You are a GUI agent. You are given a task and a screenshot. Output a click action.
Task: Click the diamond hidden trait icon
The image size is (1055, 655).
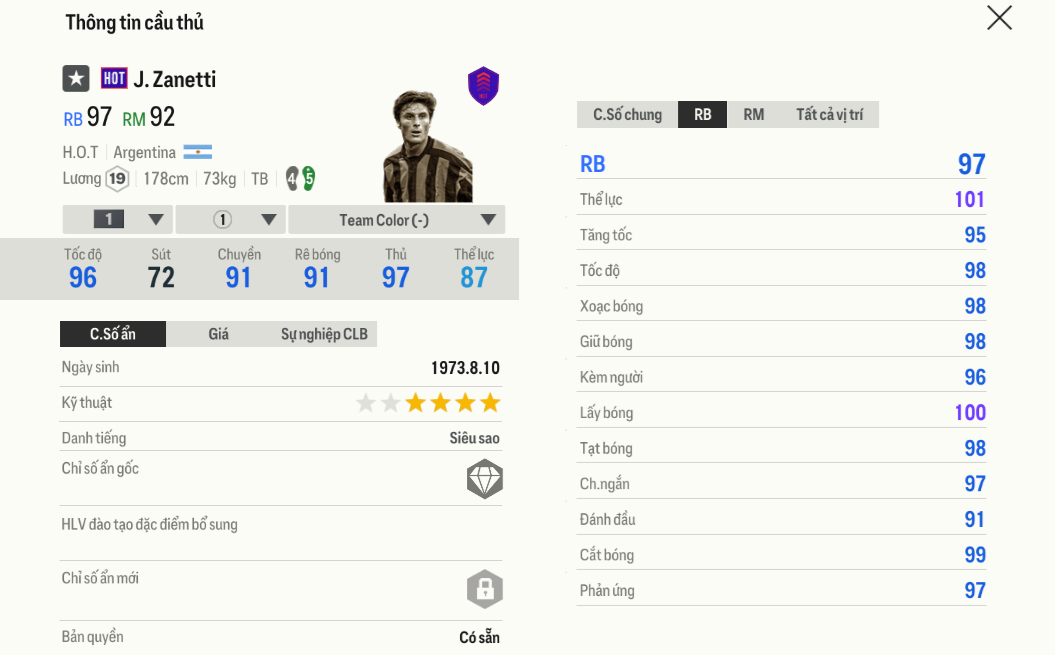[484, 480]
